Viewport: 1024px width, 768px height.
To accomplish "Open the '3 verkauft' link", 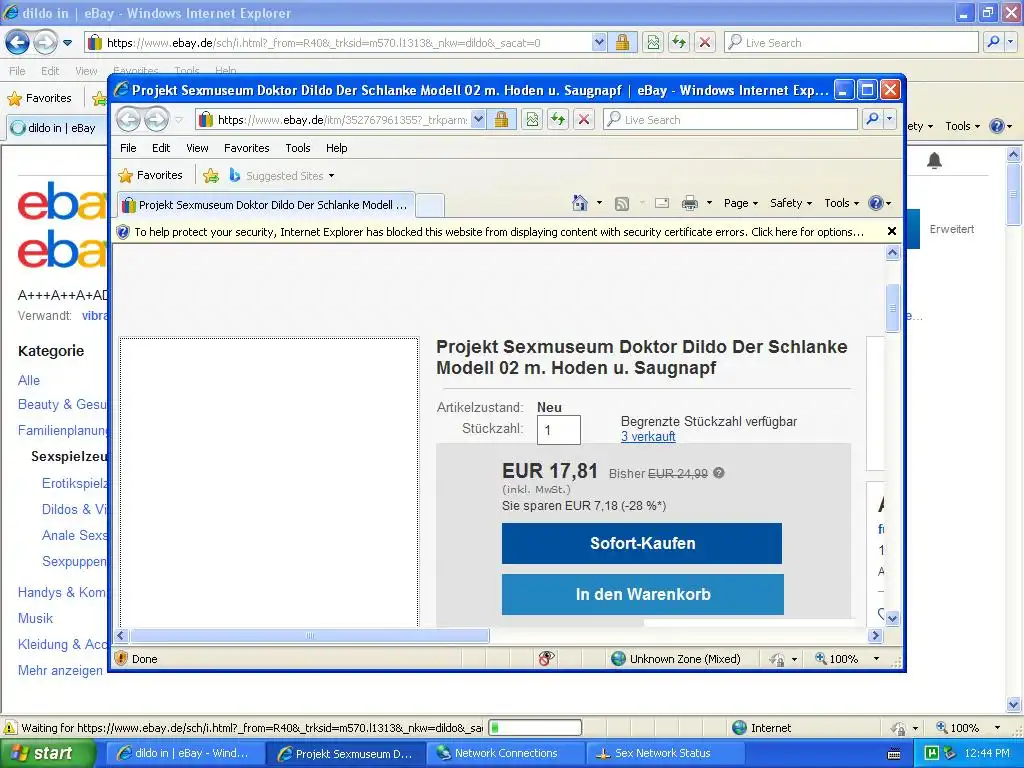I will point(648,436).
